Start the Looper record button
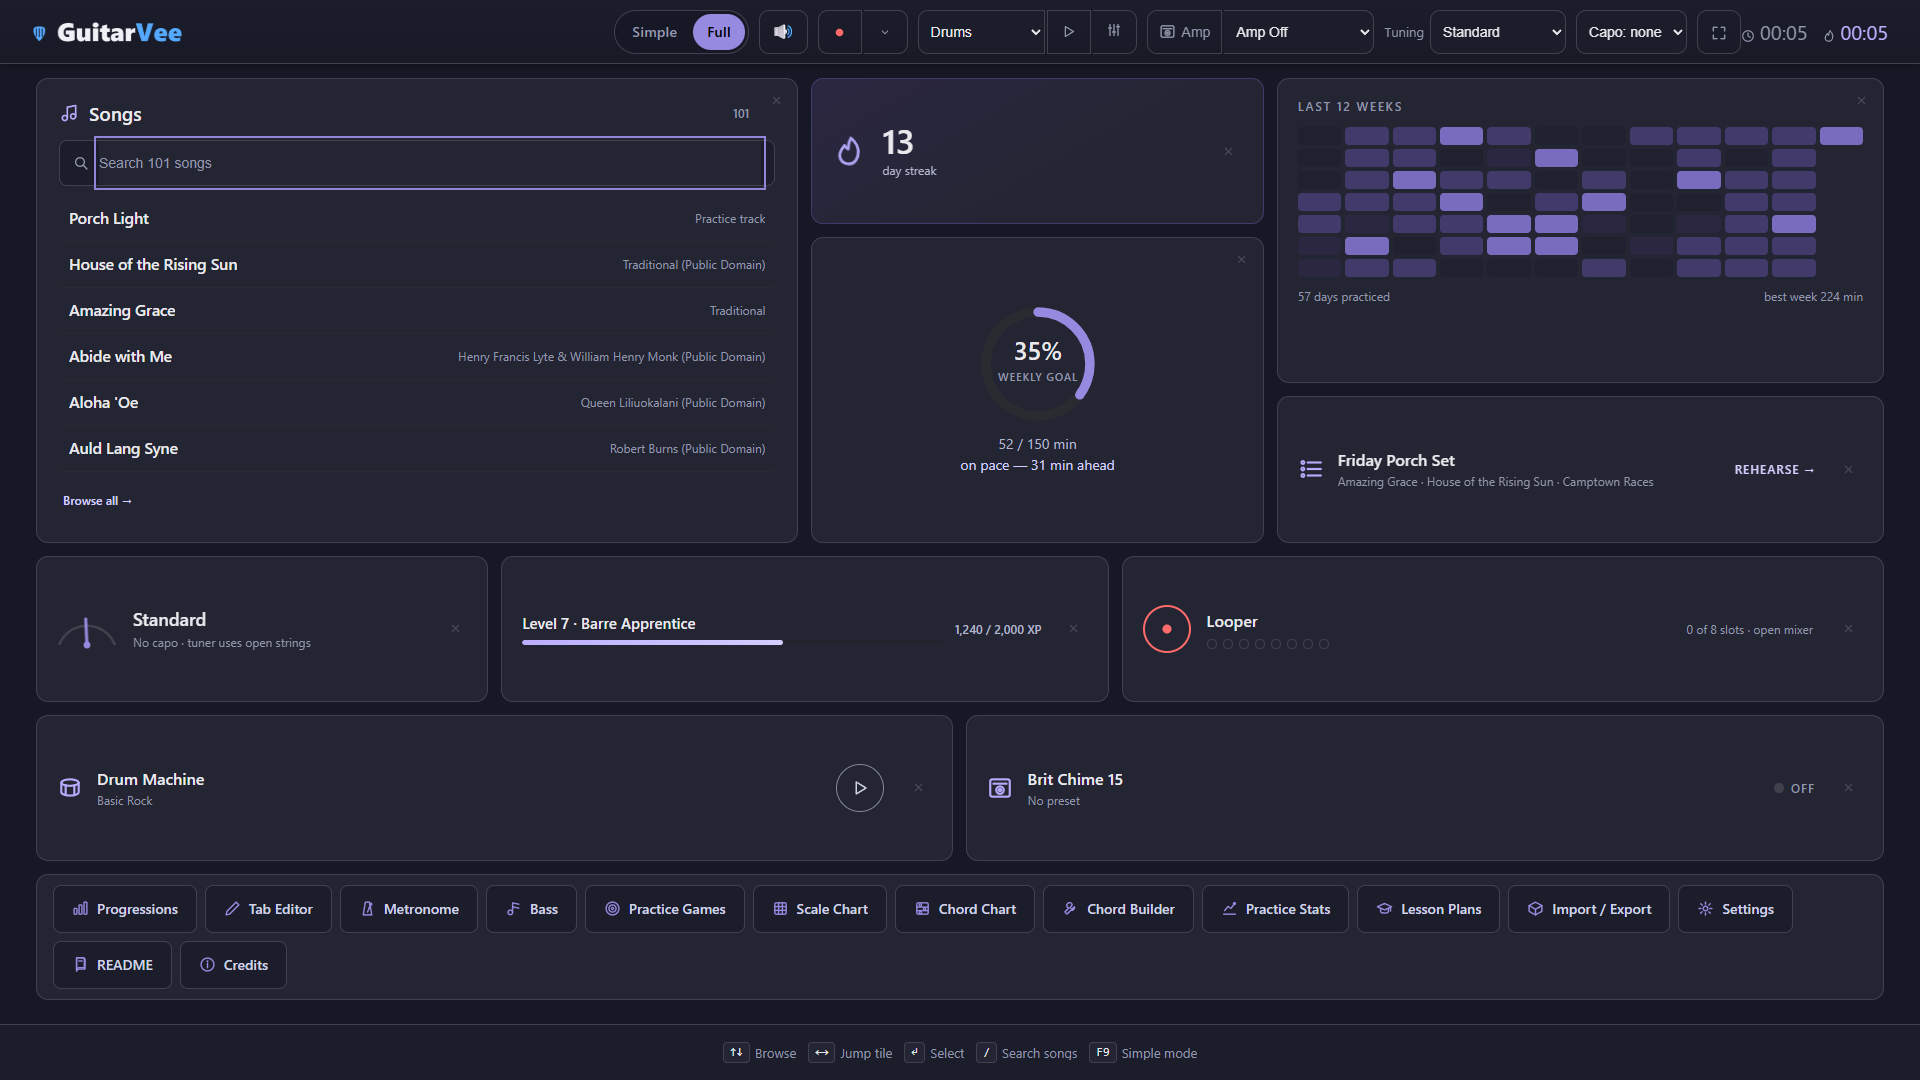 [x=1167, y=629]
